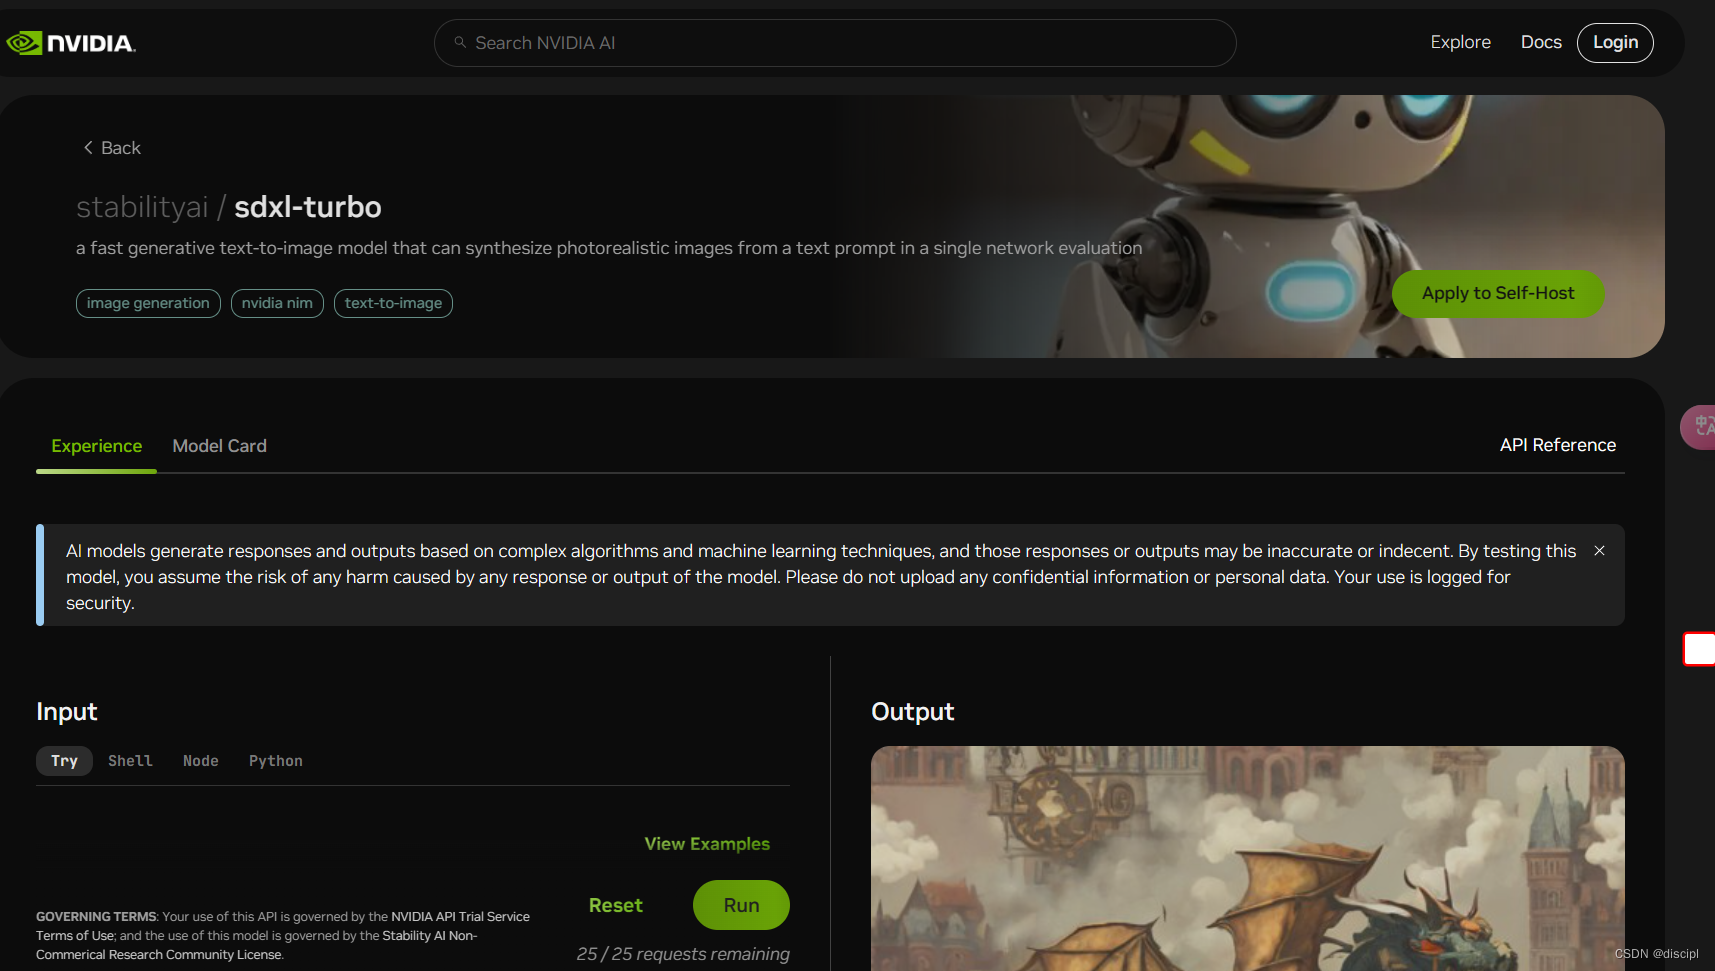
Task: Select the Shell code tab
Action: point(130,761)
